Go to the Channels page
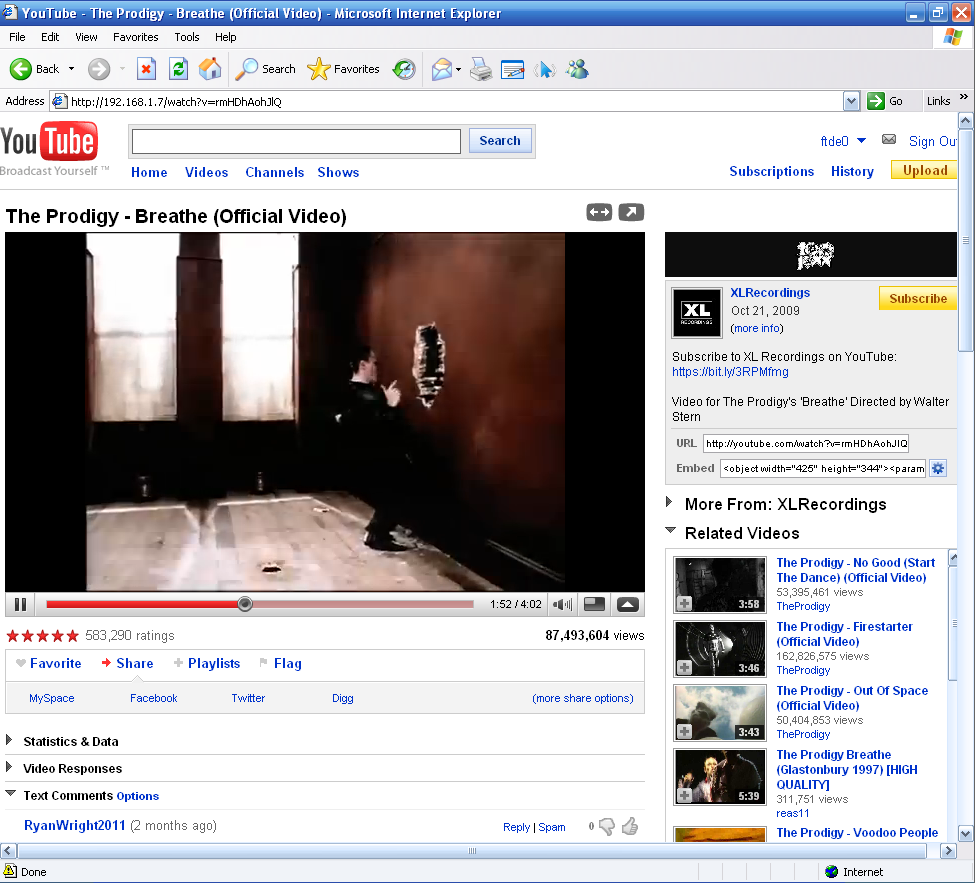 (274, 172)
